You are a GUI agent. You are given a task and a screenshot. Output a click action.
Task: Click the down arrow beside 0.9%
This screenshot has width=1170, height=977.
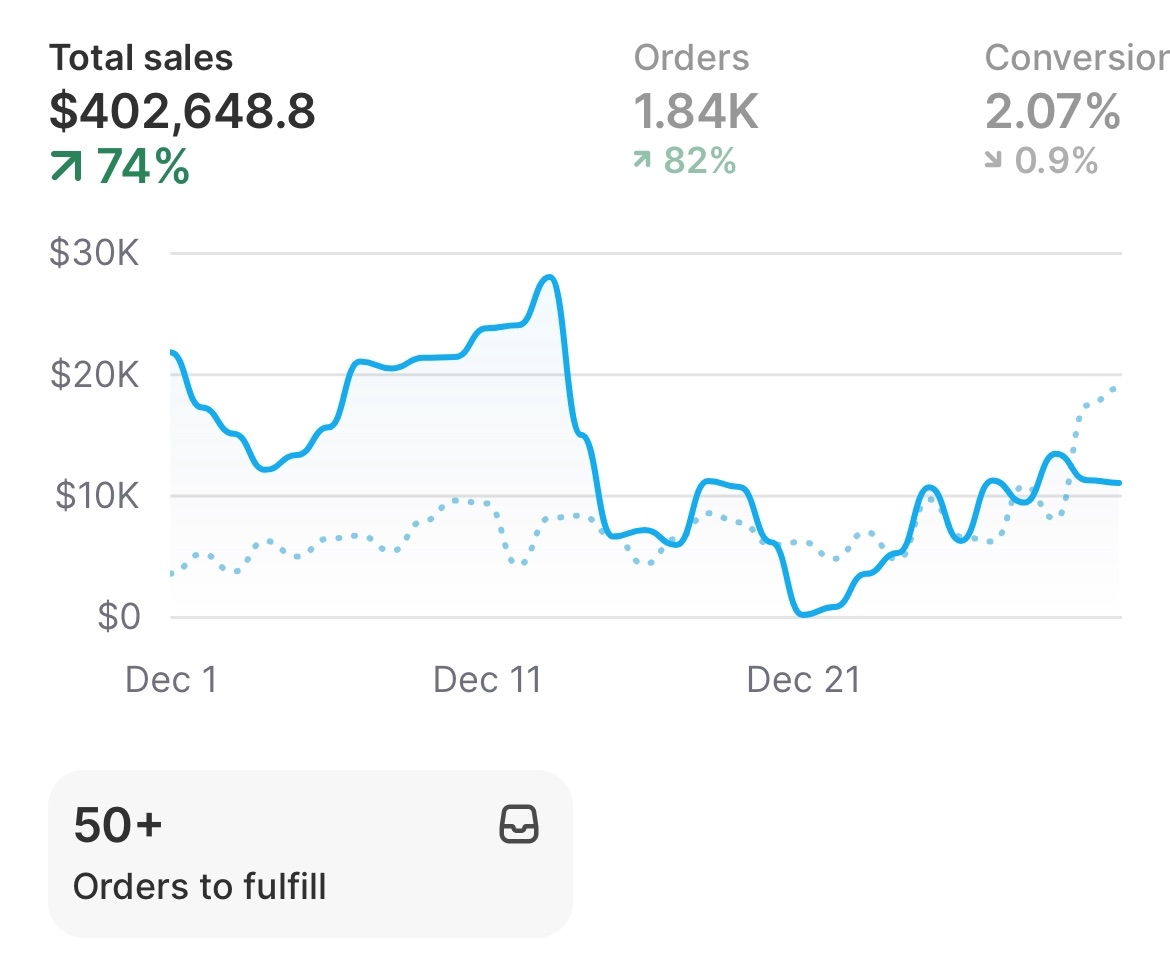994,160
